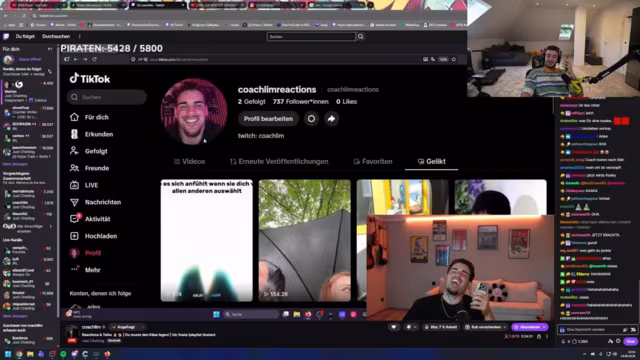Open the notification bell dropdown under the player
The height and width of the screenshot is (360, 640).
point(411,327)
